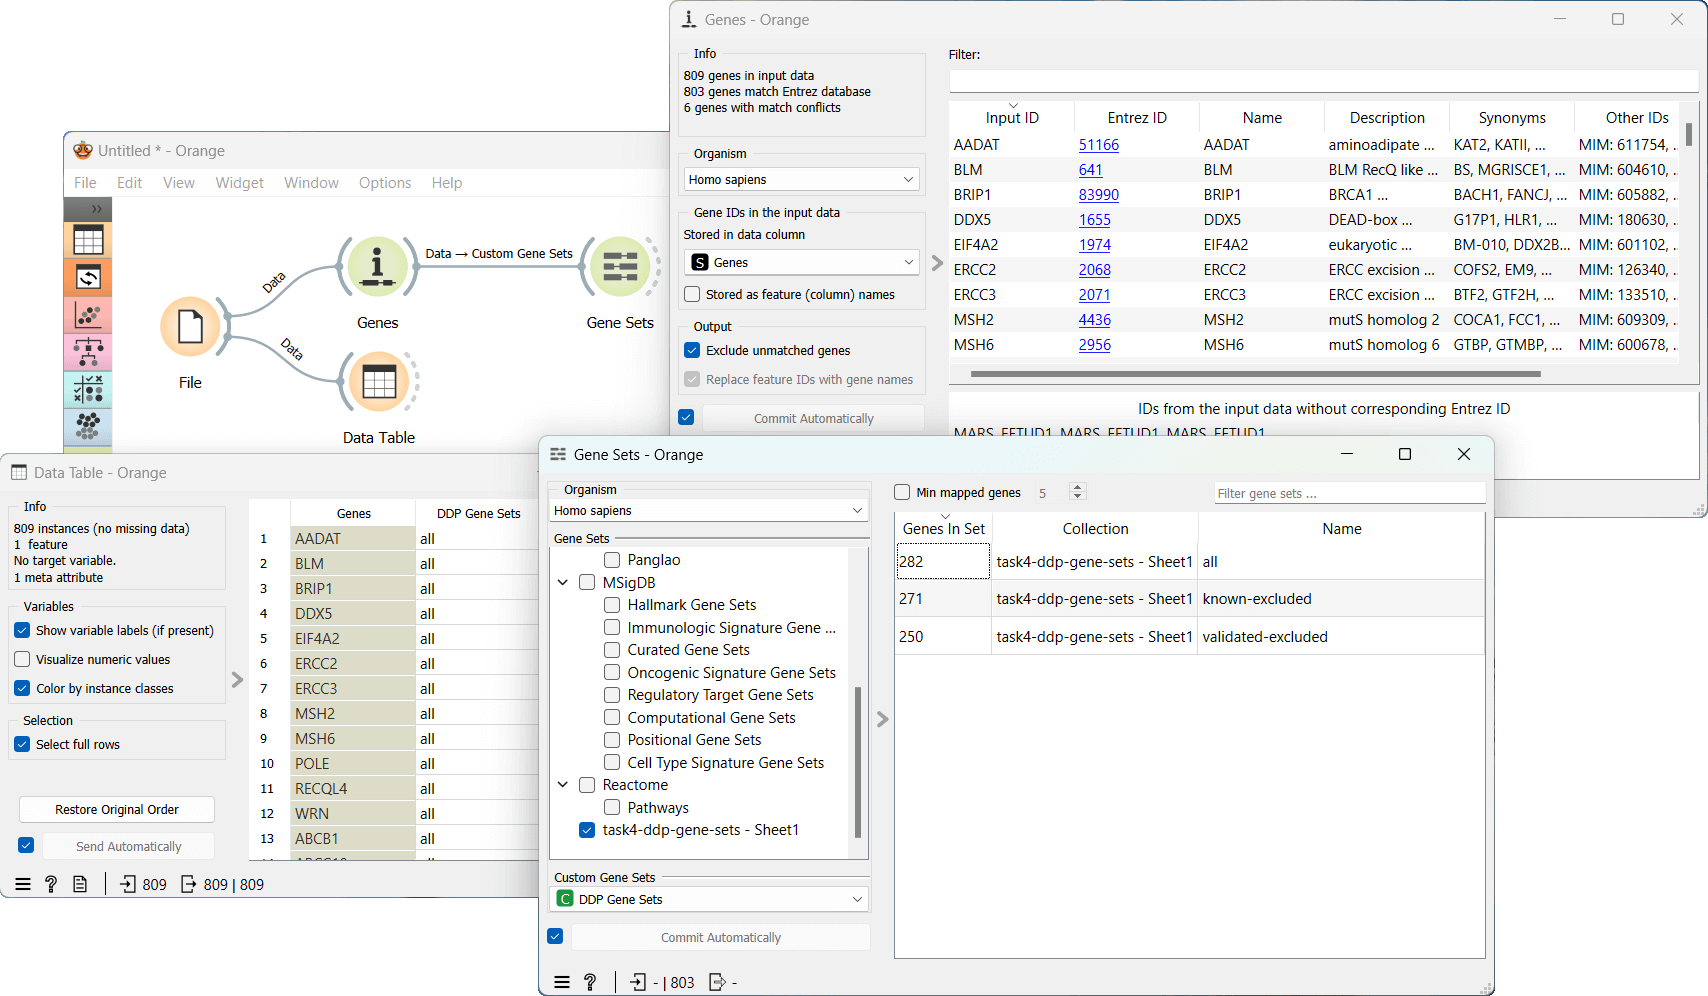Screen dimensions: 1708x996
Task: Click Send Automatically button in Data Table
Action: click(129, 846)
